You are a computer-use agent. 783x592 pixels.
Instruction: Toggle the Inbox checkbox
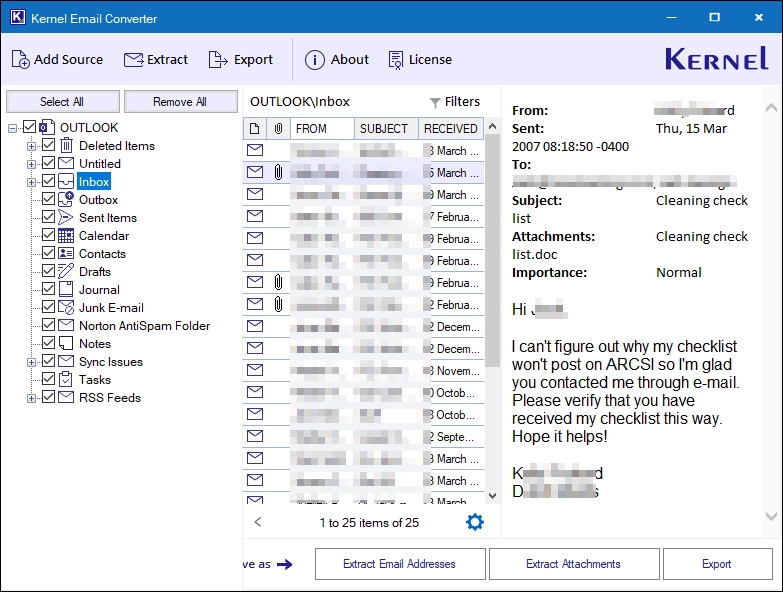pyautogui.click(x=48, y=181)
